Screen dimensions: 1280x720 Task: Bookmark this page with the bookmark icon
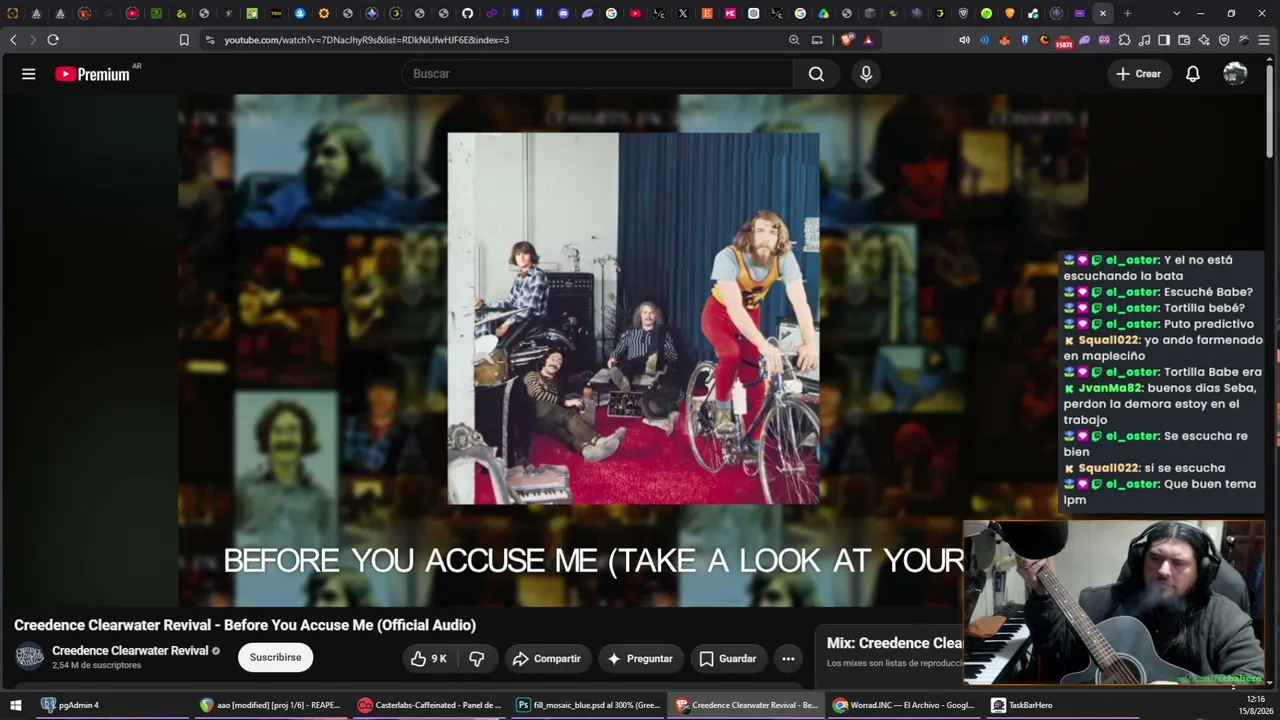[184, 40]
